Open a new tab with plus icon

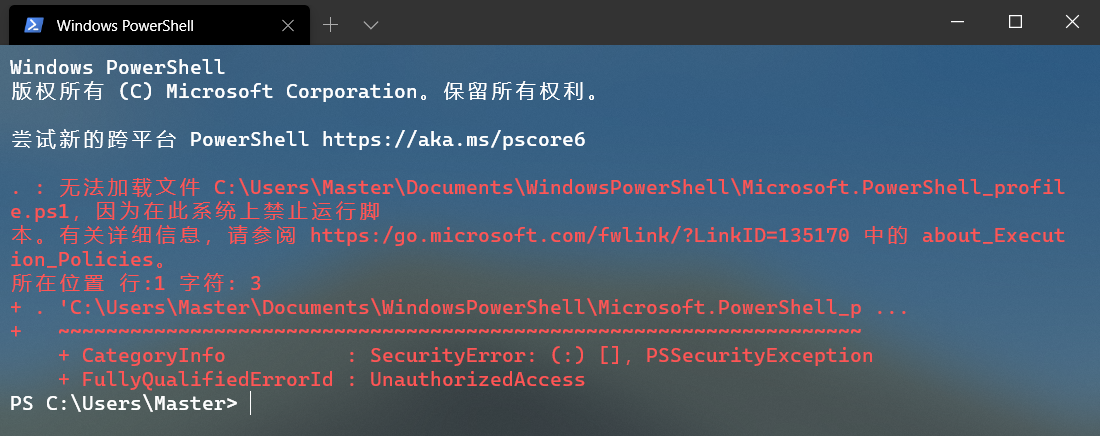click(331, 24)
